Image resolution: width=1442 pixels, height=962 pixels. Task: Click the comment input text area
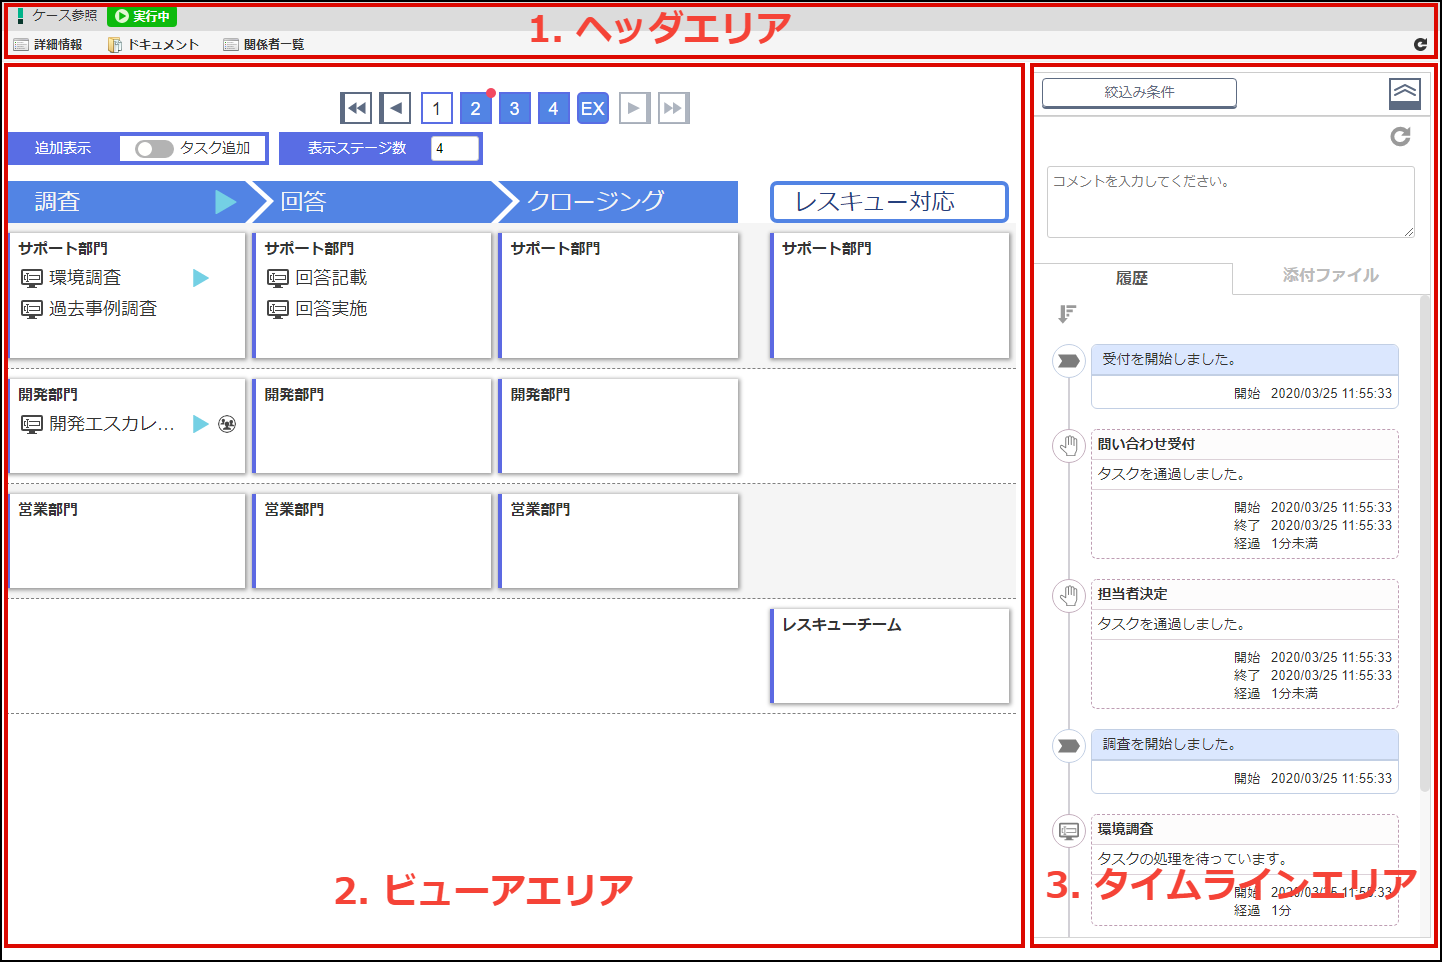coord(1230,202)
